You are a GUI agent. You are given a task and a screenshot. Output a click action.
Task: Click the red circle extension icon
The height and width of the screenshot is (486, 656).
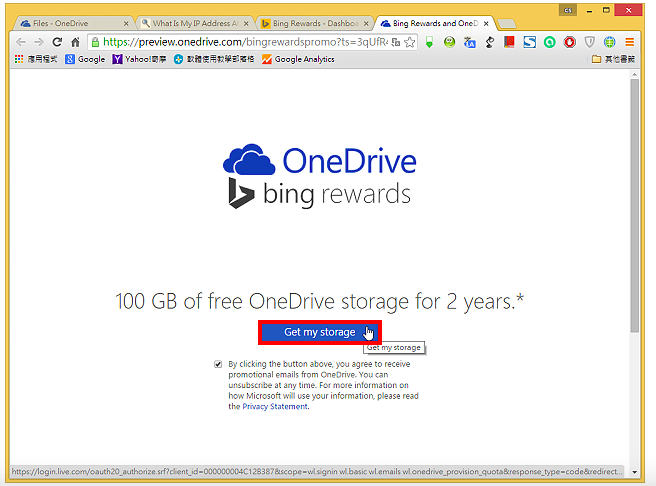point(569,42)
